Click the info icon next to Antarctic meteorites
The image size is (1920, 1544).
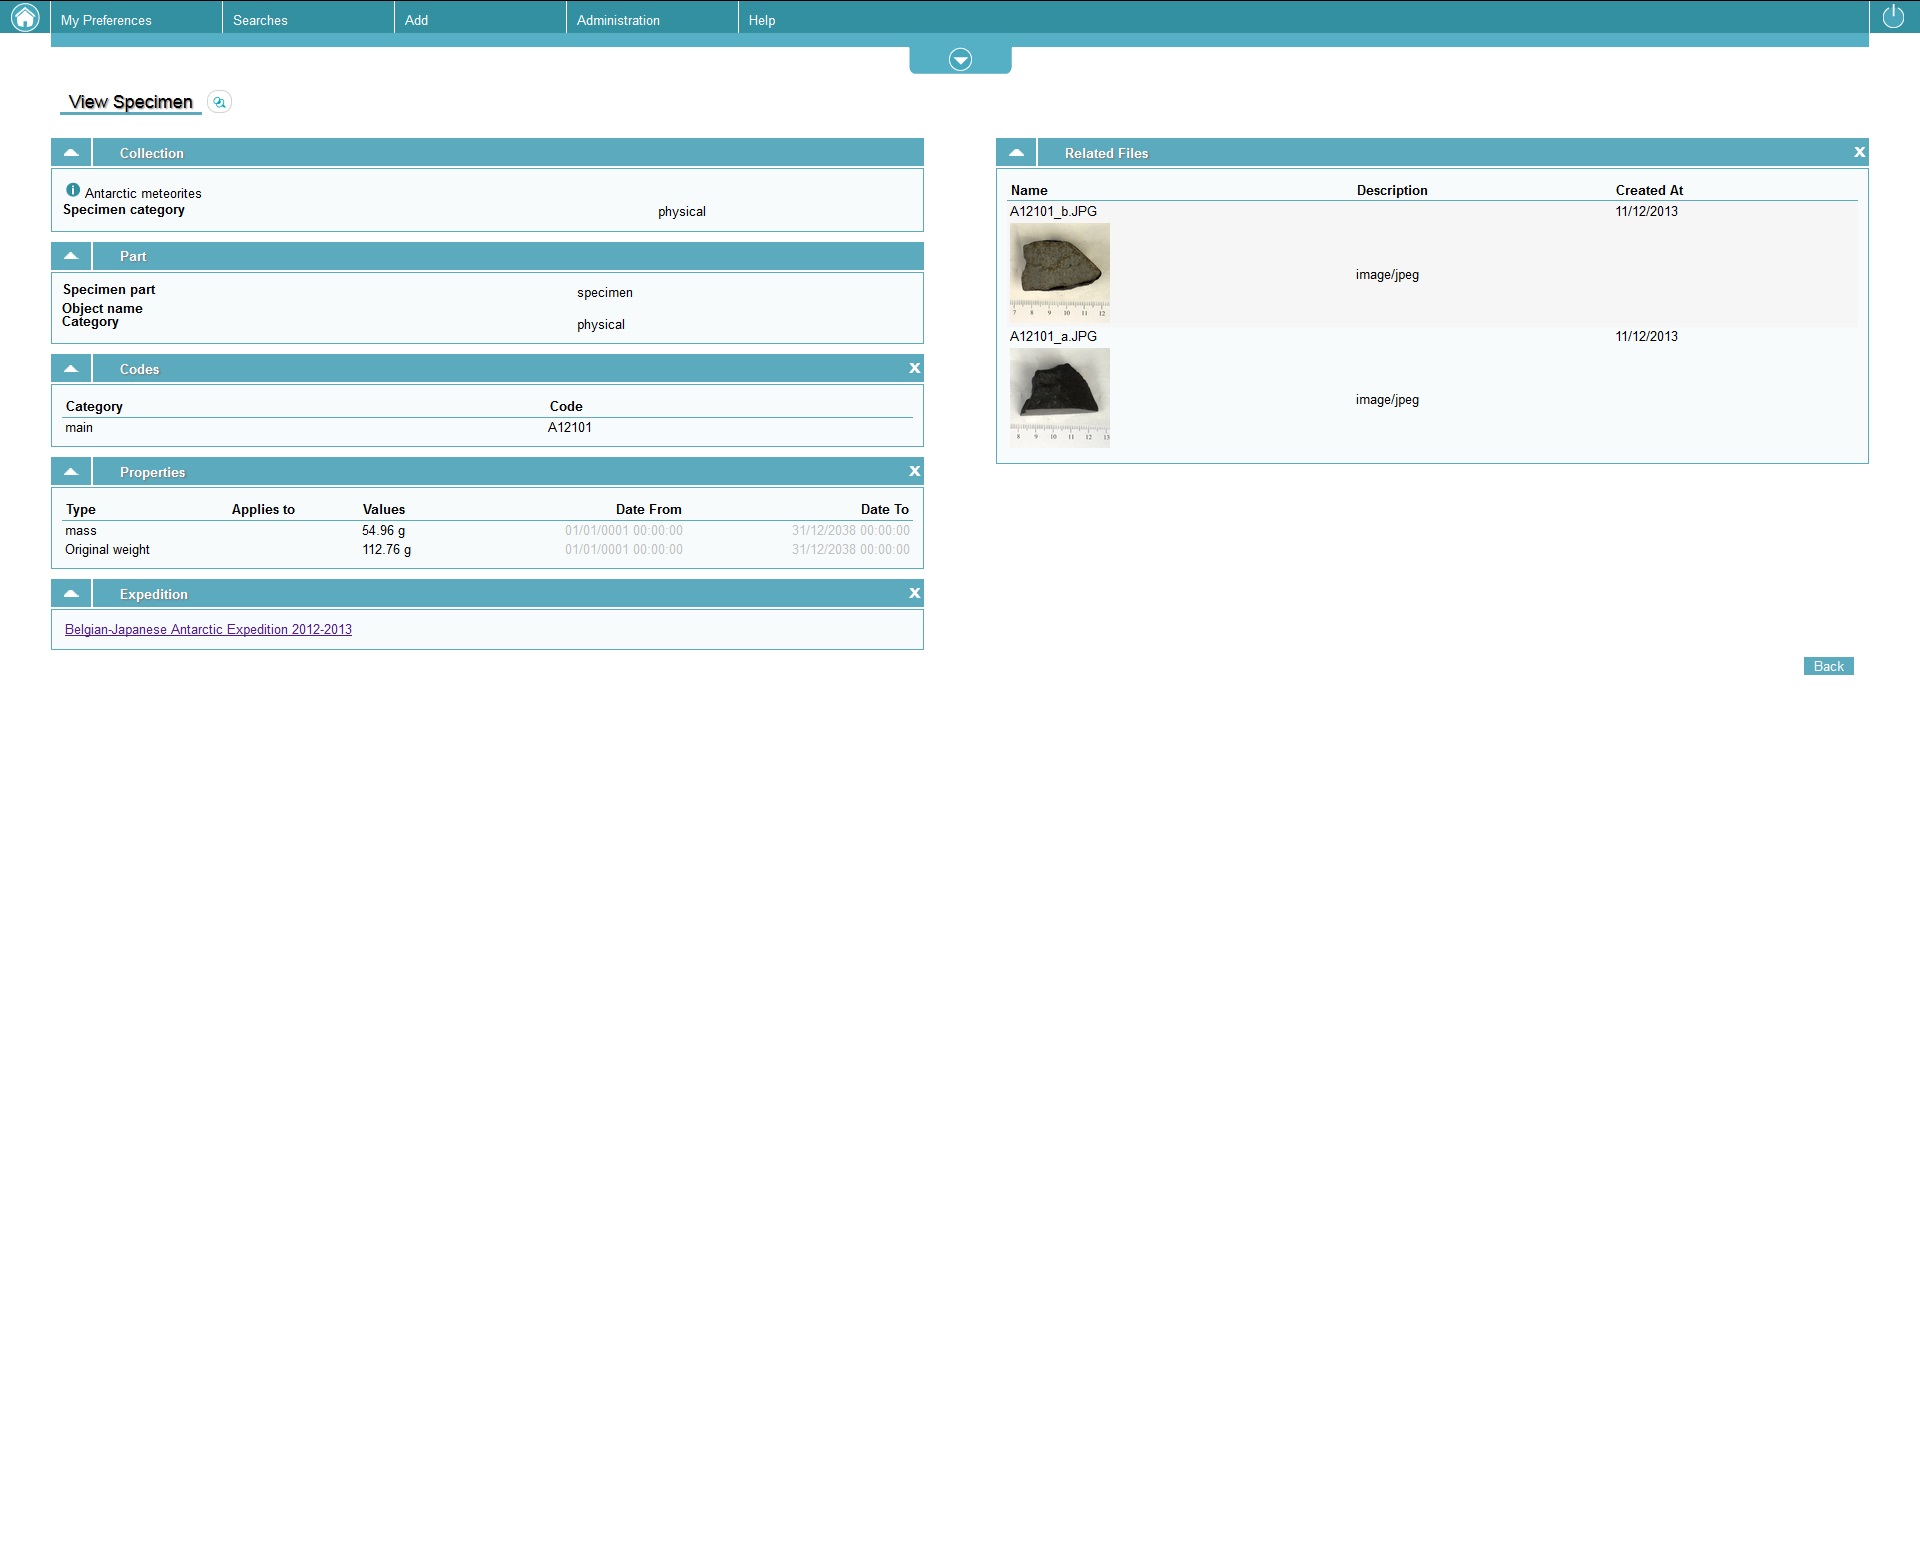73,190
